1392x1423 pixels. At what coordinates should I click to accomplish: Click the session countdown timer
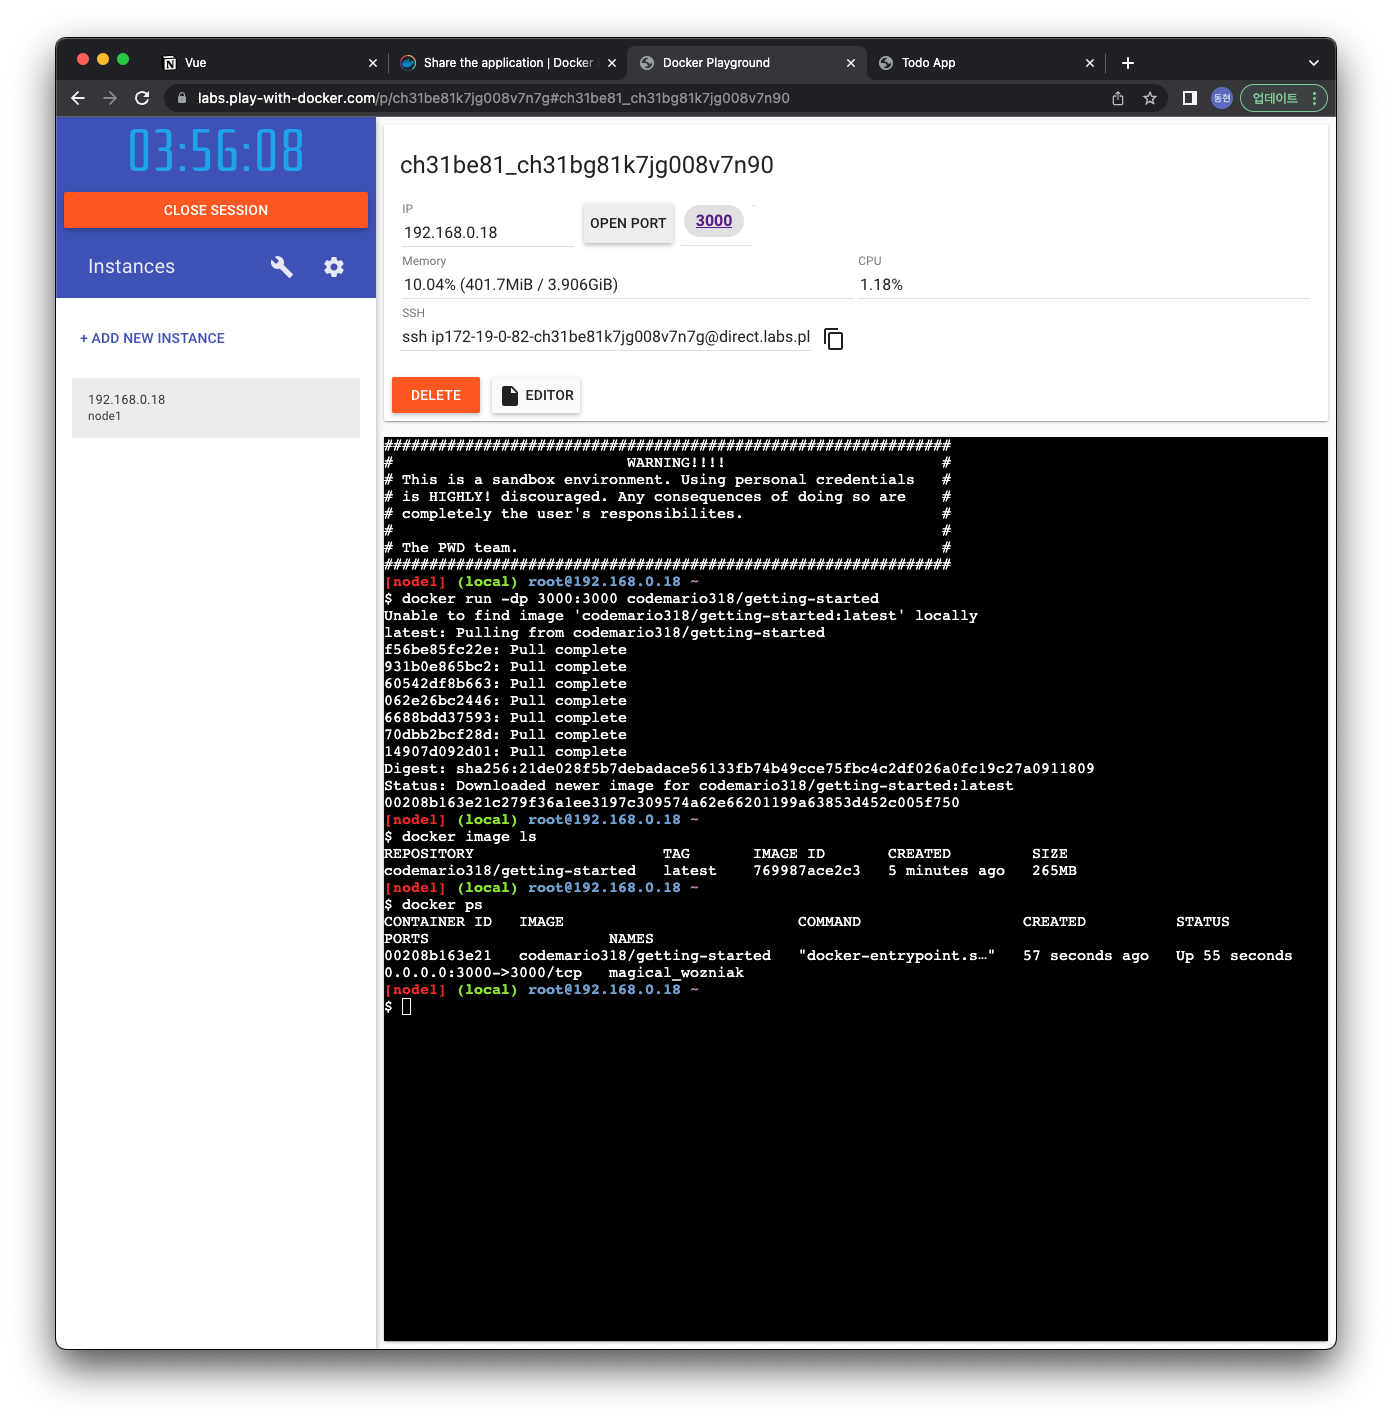coord(216,151)
